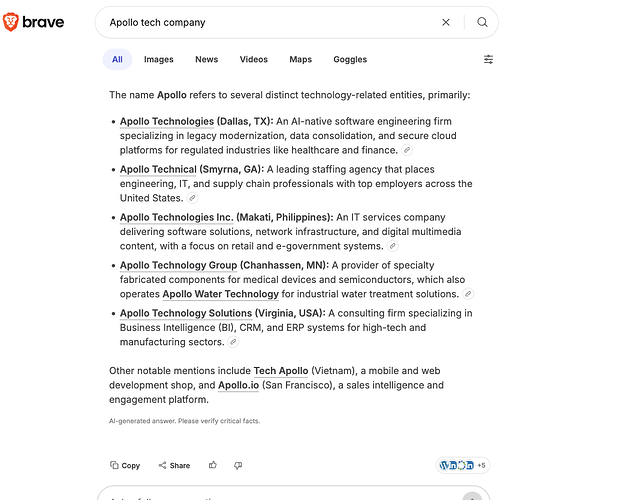Open the Maps tab
621x500 pixels.
pos(300,59)
